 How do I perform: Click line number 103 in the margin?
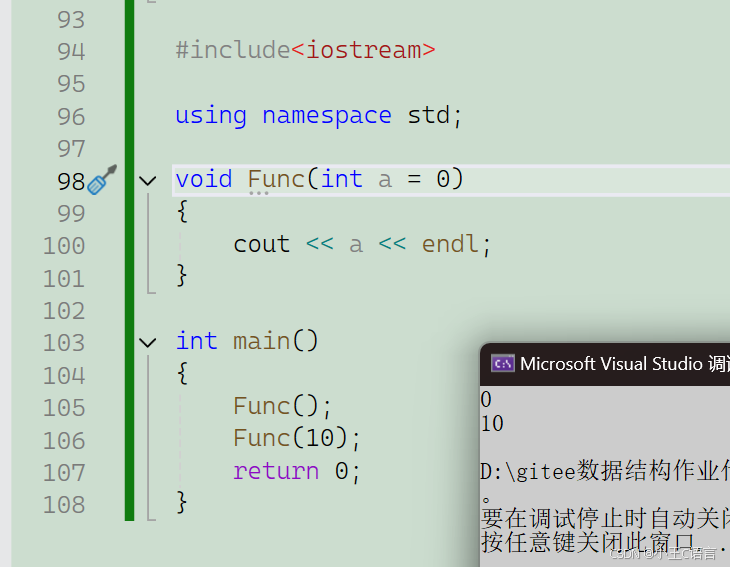point(64,343)
